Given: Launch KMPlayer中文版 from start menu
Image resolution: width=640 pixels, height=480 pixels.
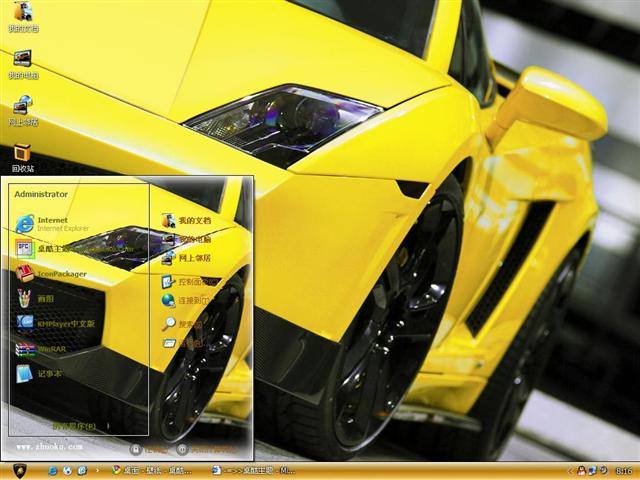Looking at the screenshot, I should tap(56, 323).
